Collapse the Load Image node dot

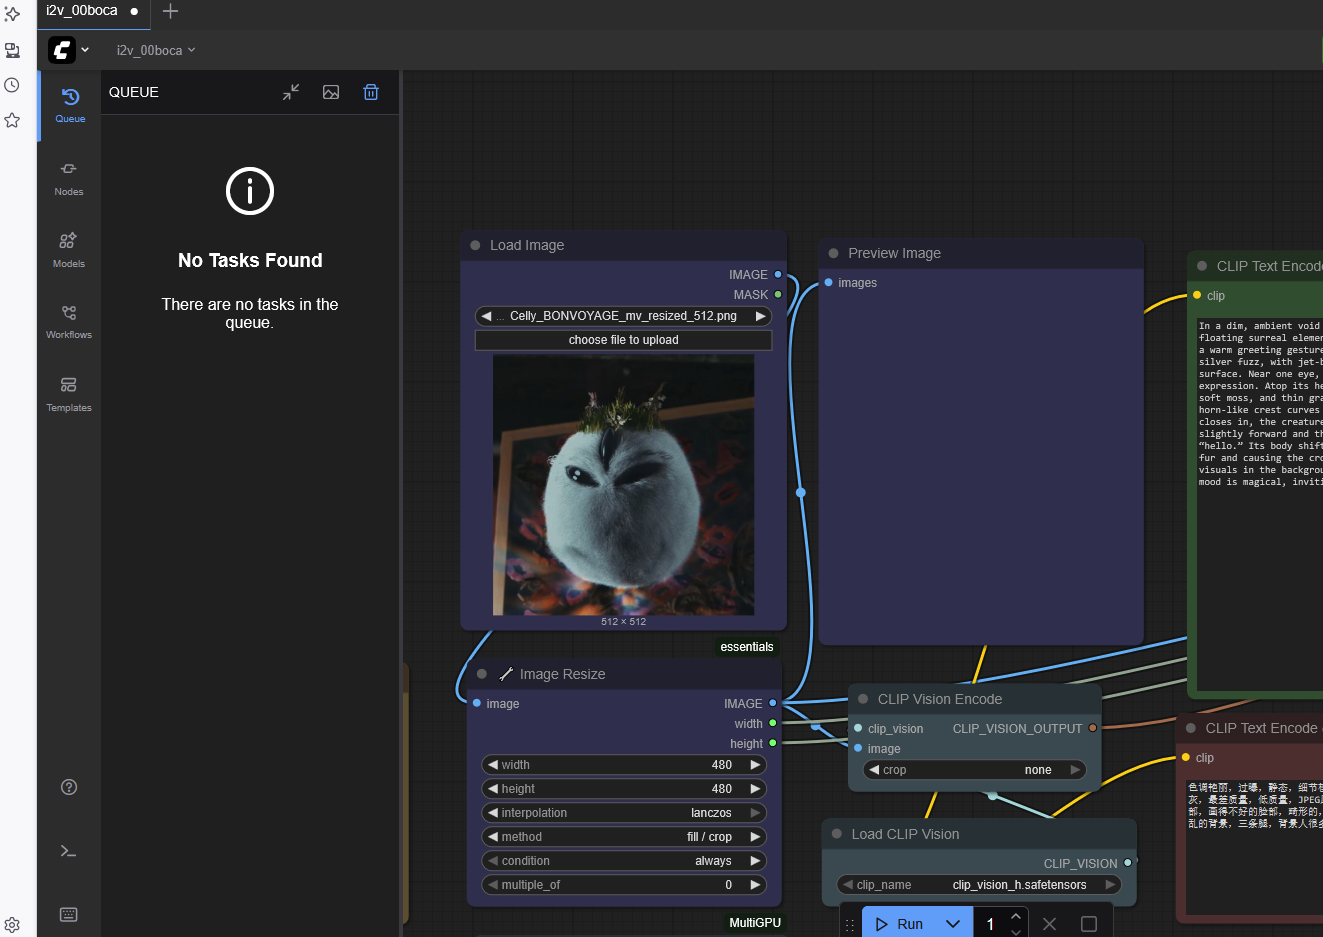pos(475,245)
